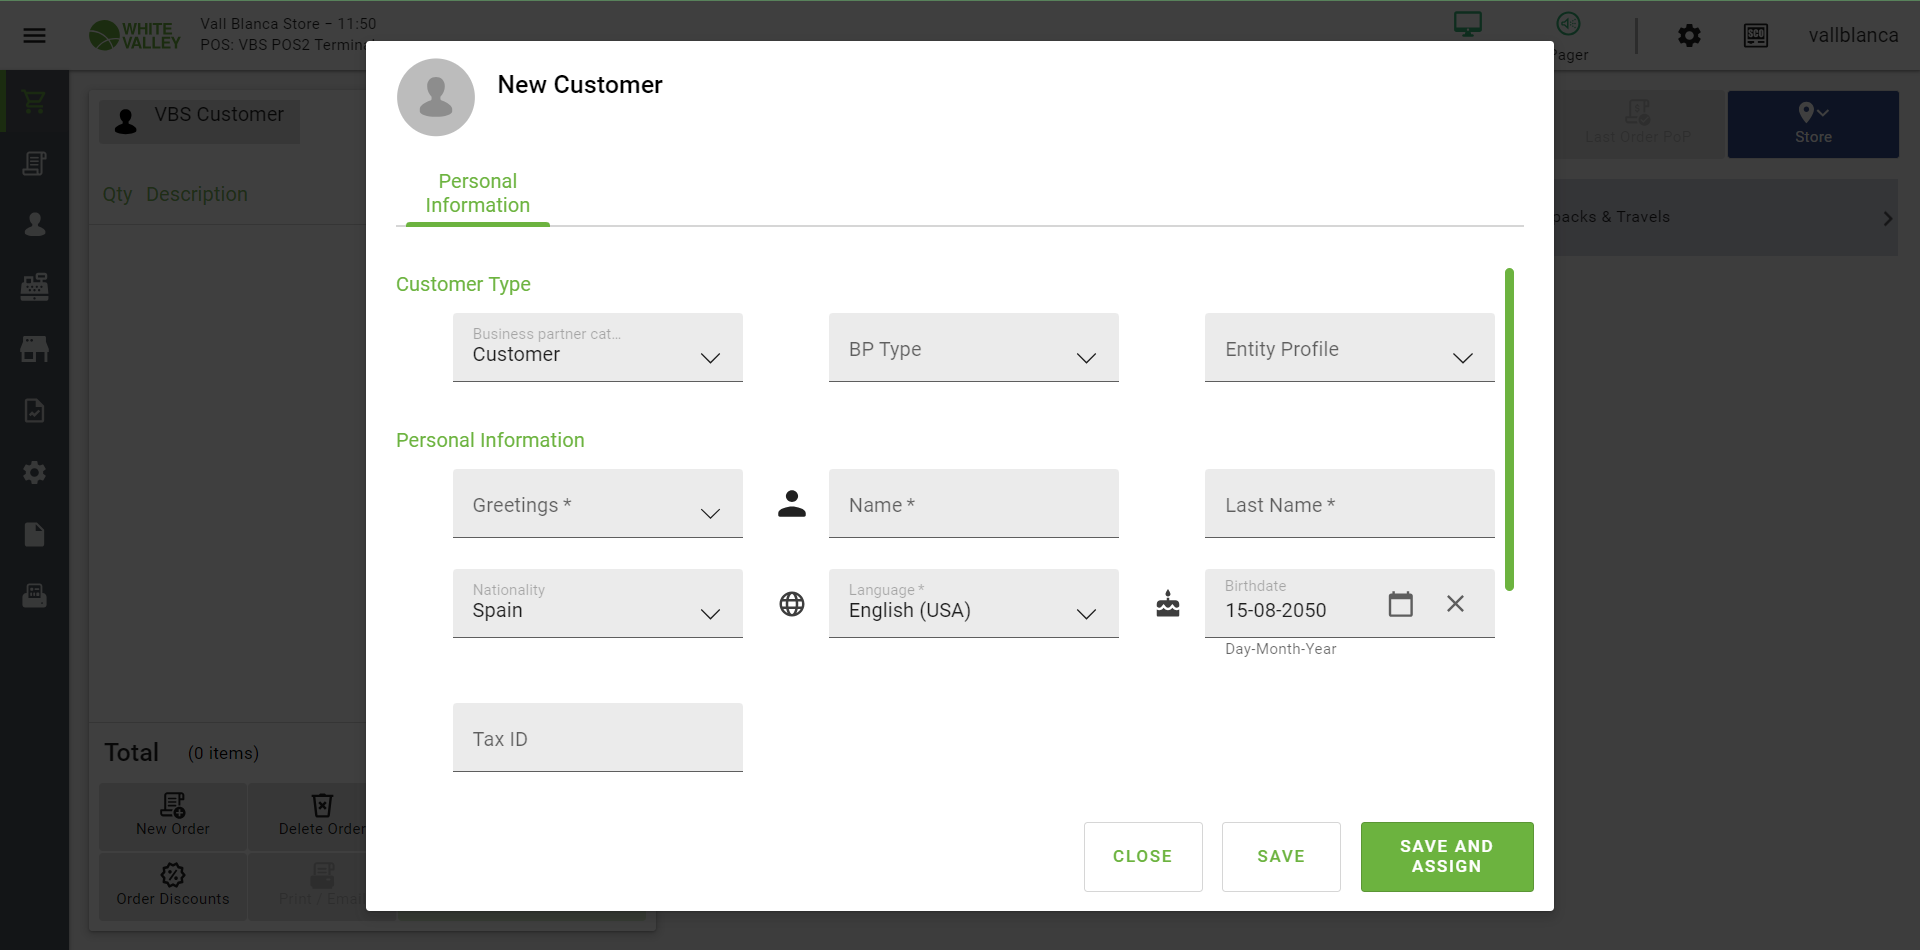Click the cash register icon in top bar
1920x950 pixels.
click(1755, 36)
